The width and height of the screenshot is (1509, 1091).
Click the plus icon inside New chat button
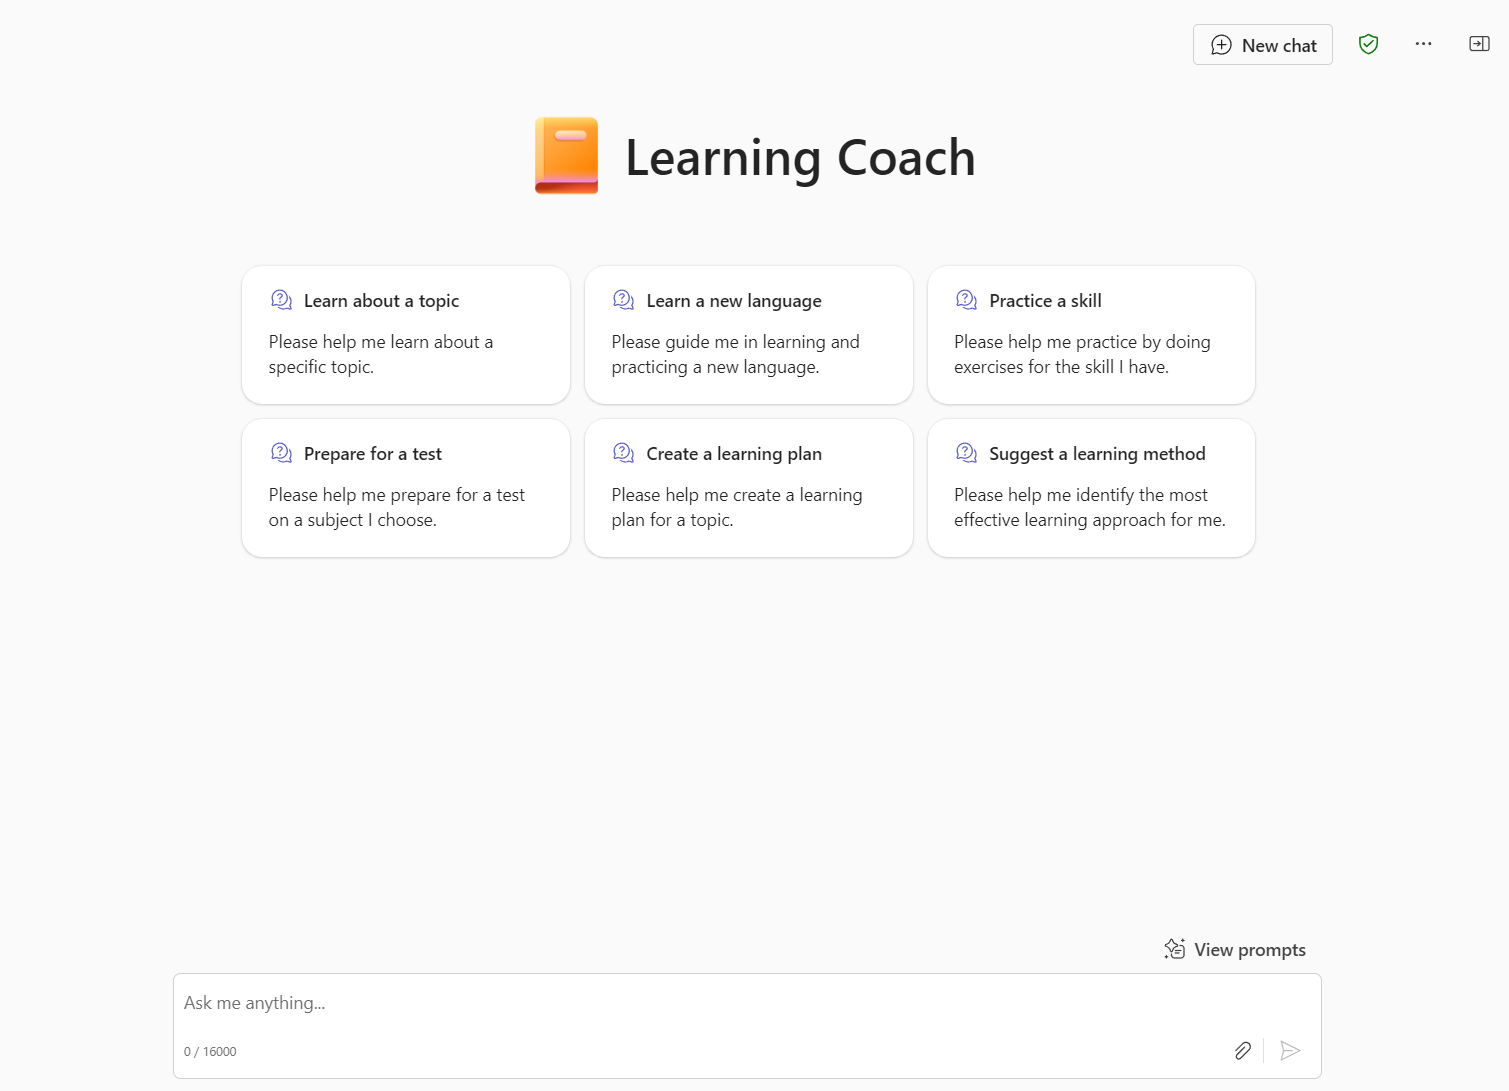(1221, 45)
